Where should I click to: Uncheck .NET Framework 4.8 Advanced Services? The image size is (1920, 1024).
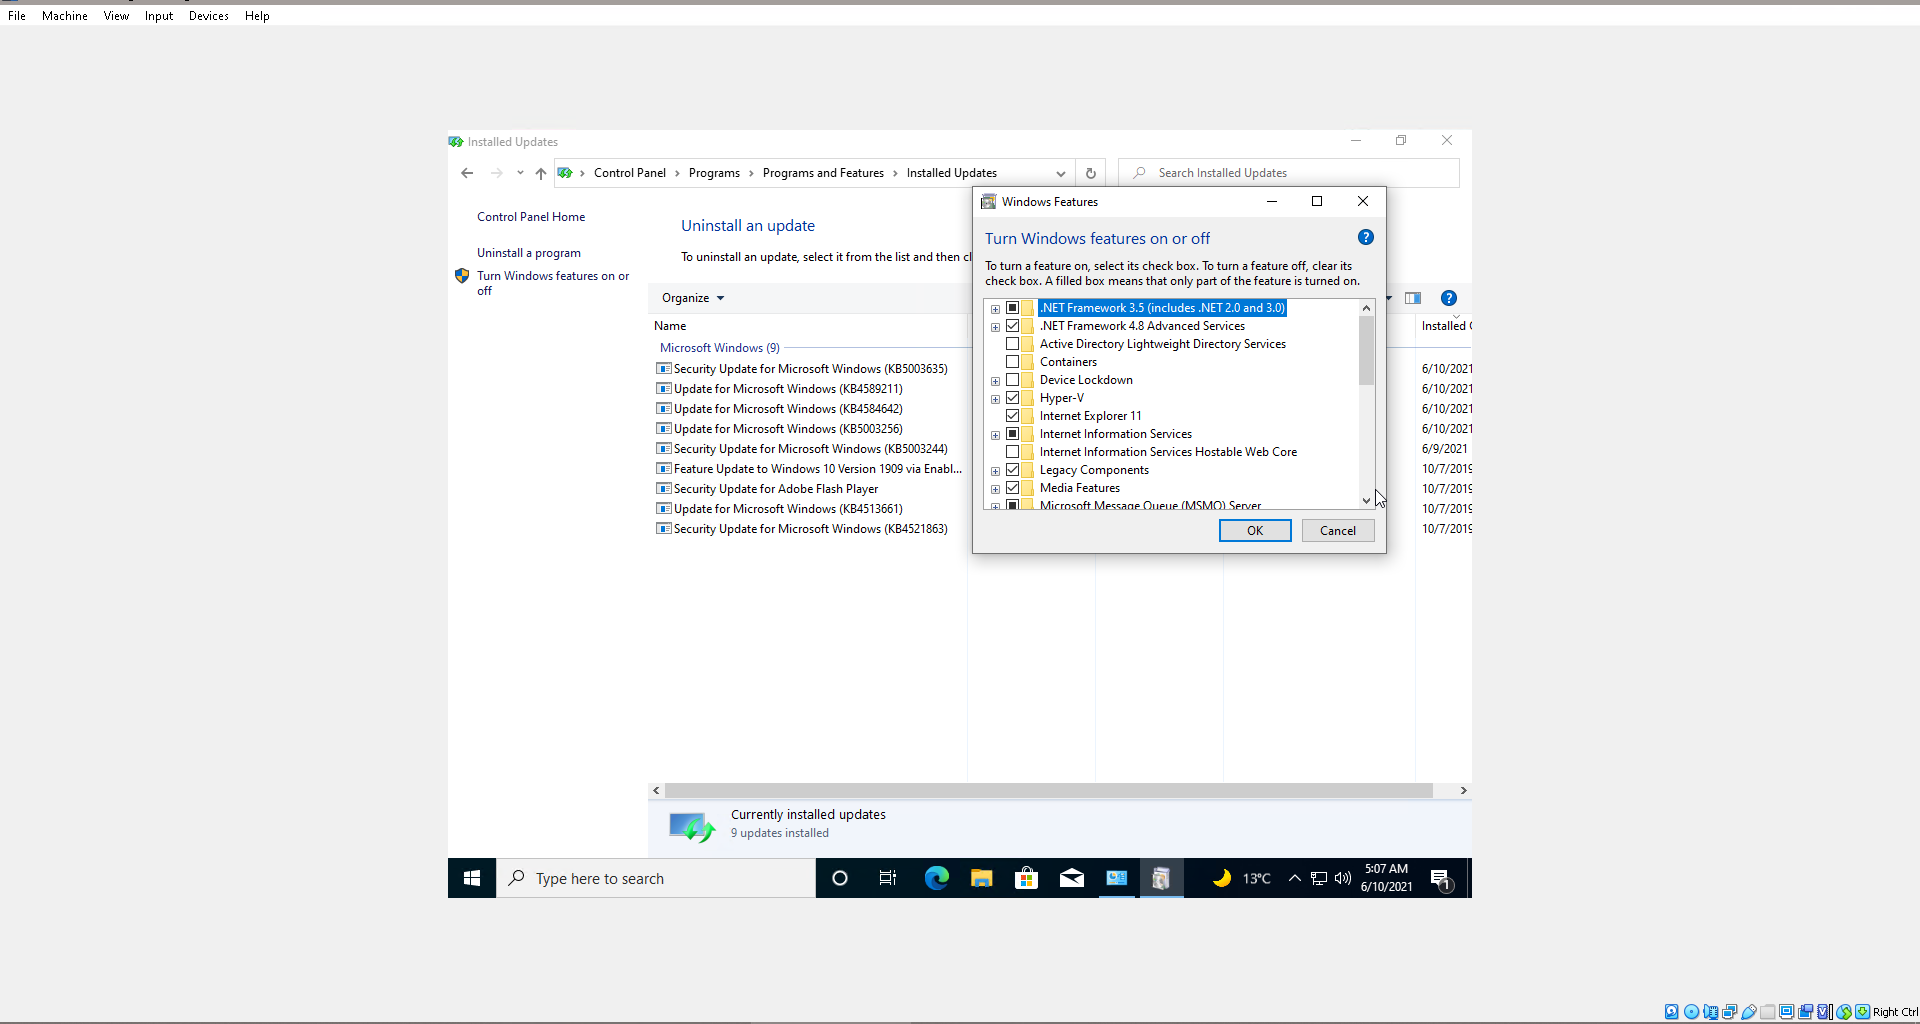click(x=1013, y=326)
